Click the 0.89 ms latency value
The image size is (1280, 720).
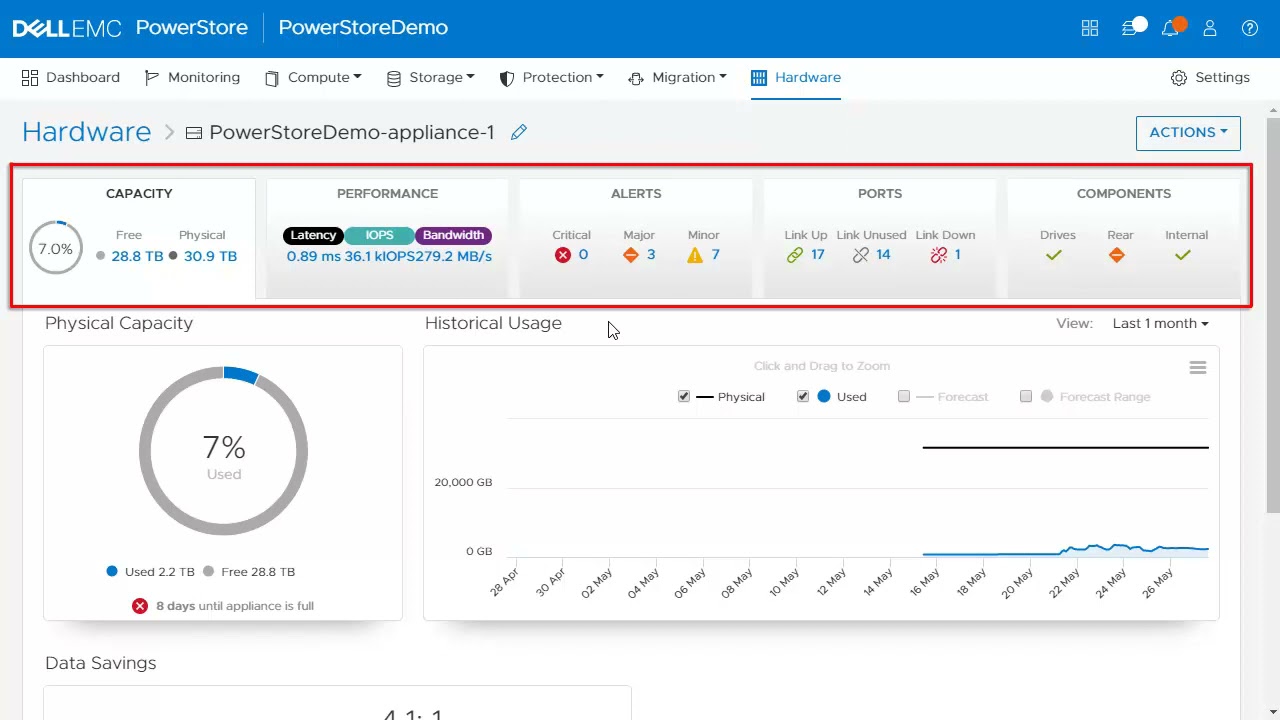(313, 256)
